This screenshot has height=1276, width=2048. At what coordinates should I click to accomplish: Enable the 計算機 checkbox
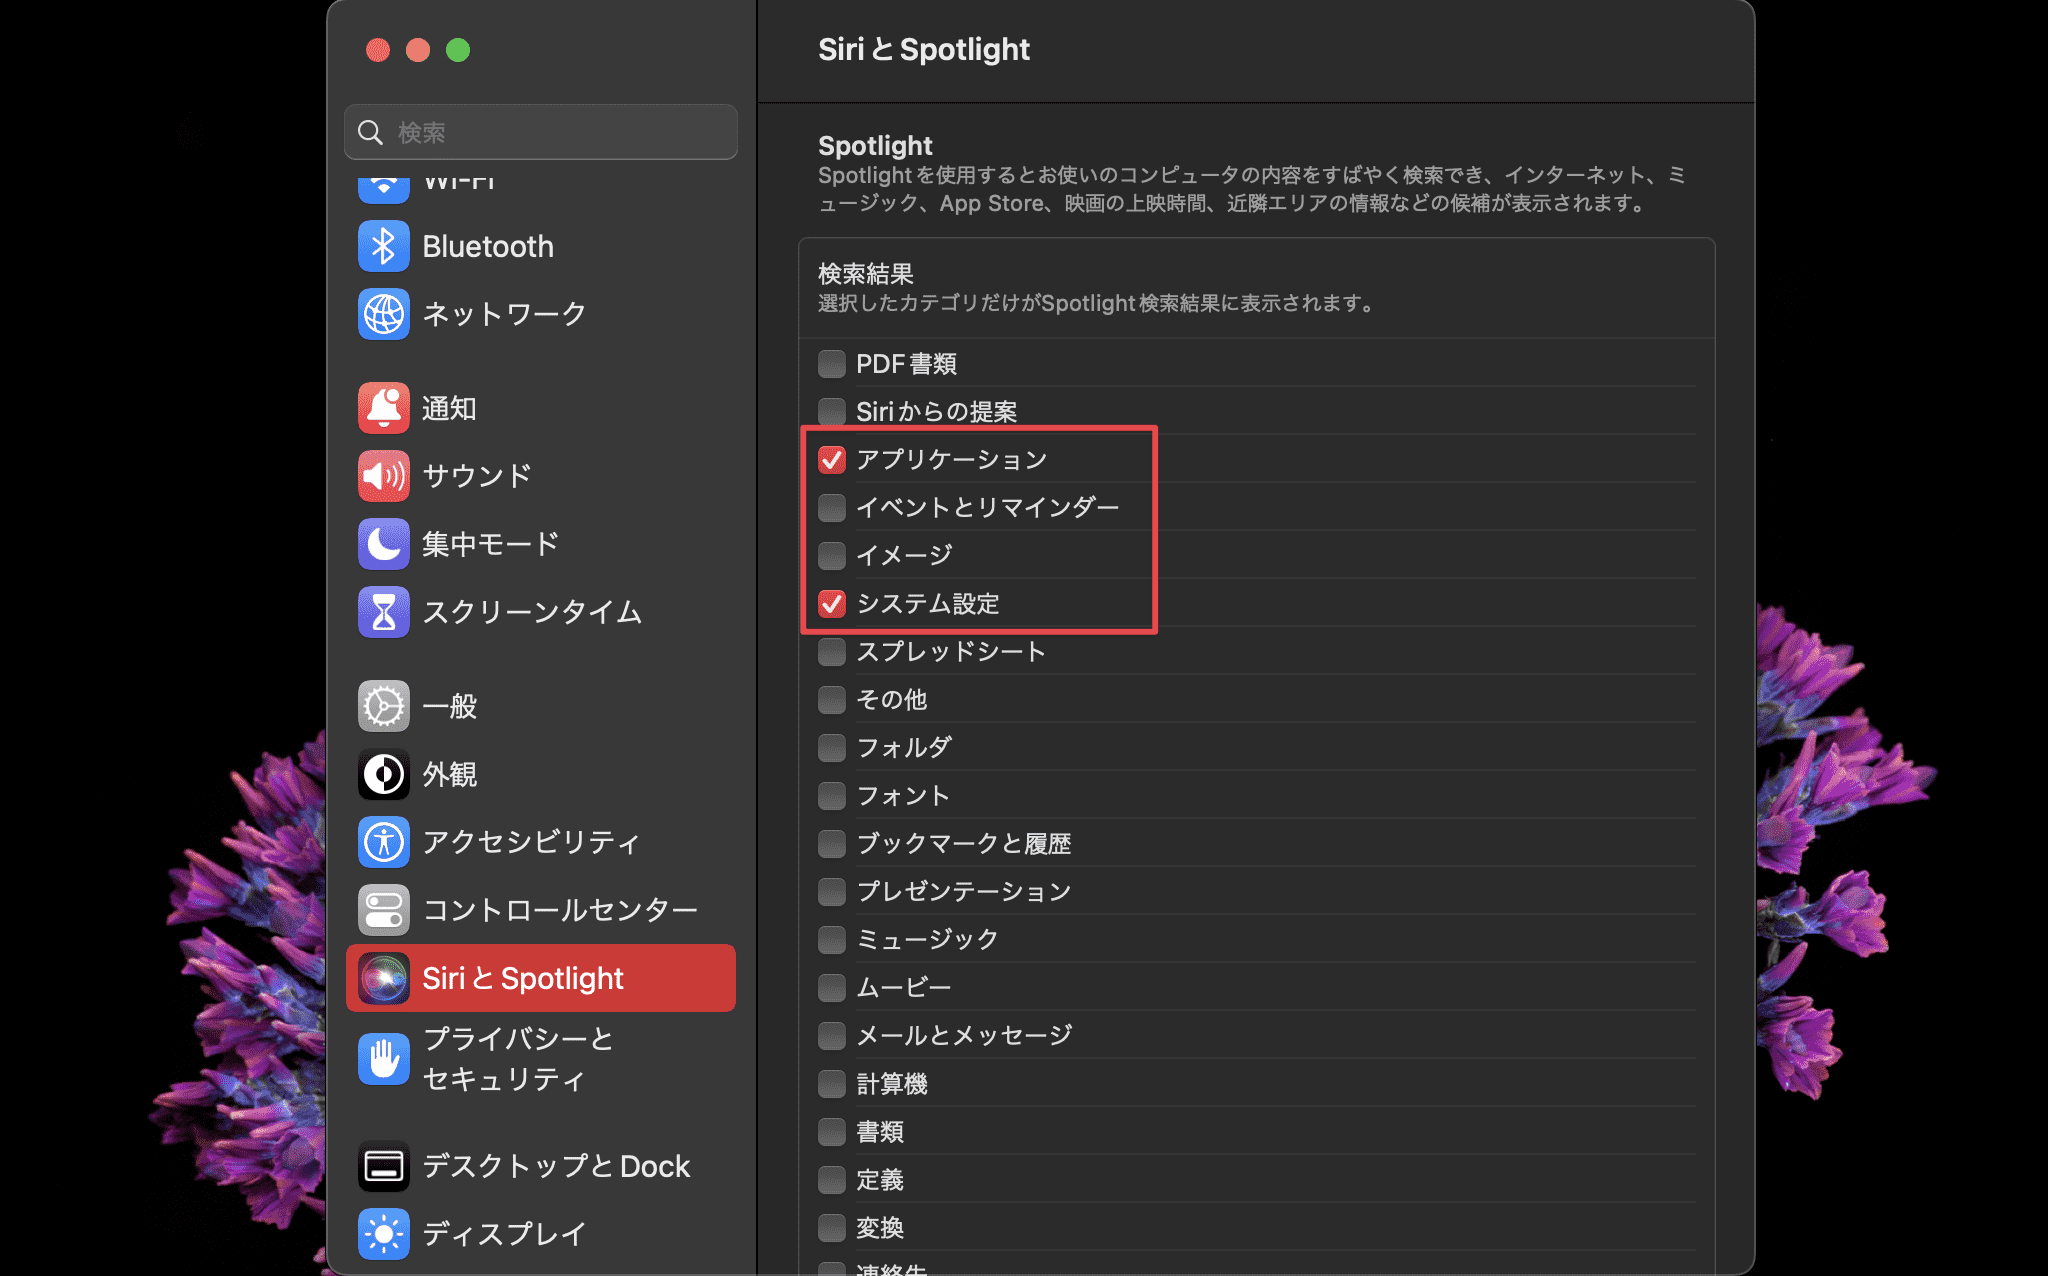832,1084
